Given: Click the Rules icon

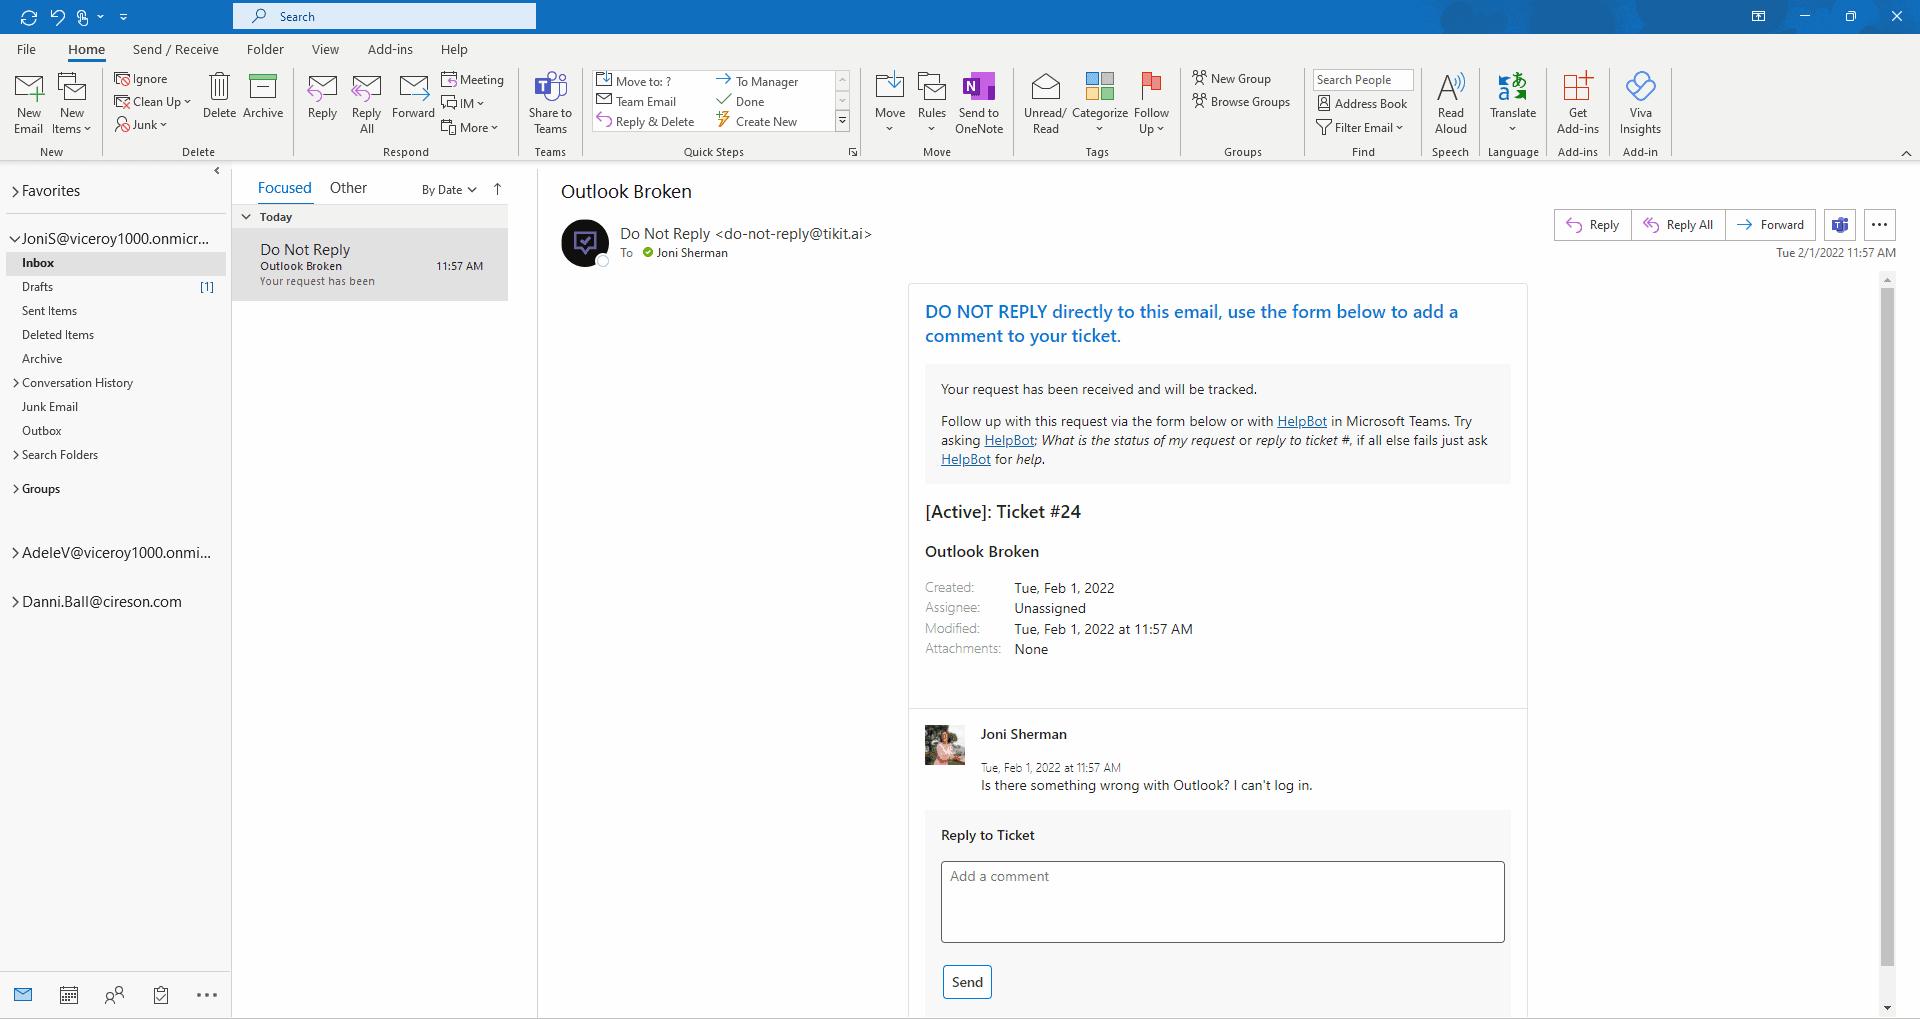Looking at the screenshot, I should tap(932, 88).
